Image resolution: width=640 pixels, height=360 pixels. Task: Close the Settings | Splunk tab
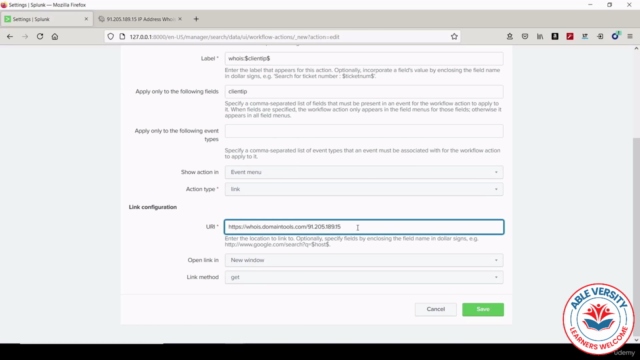(x=86, y=19)
